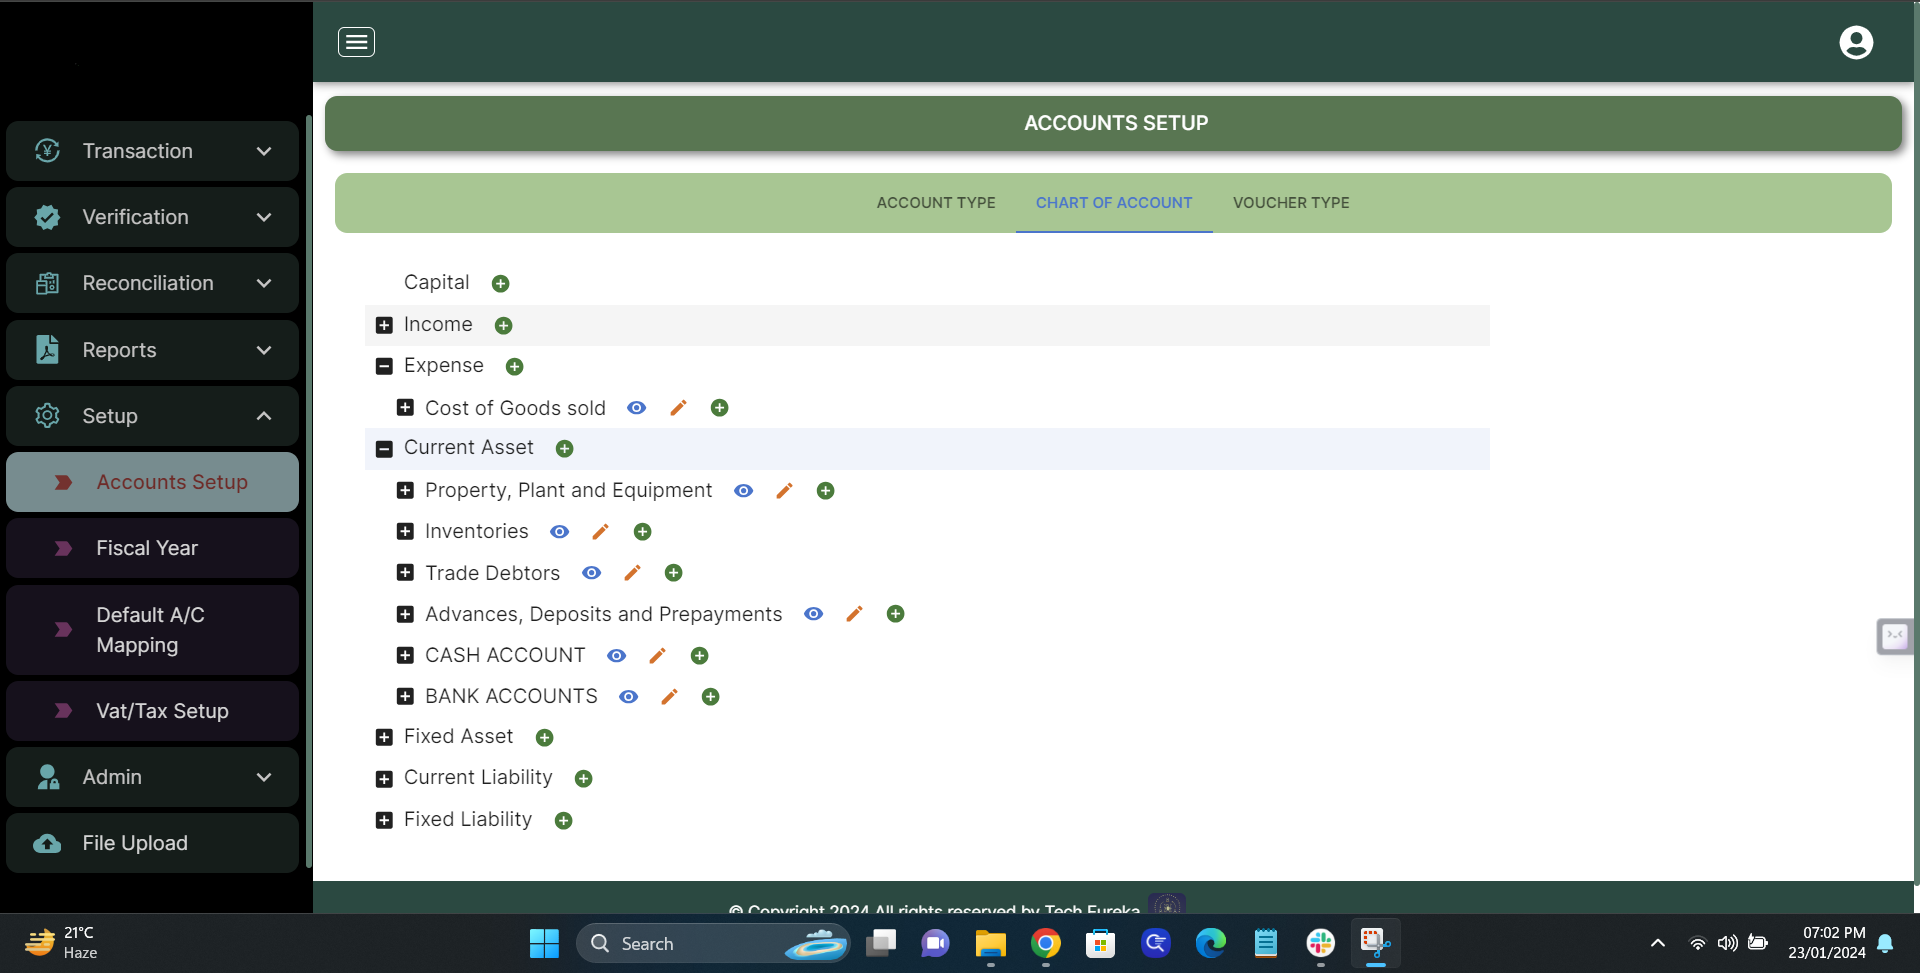Click the eye icon for Inventories

click(x=560, y=532)
